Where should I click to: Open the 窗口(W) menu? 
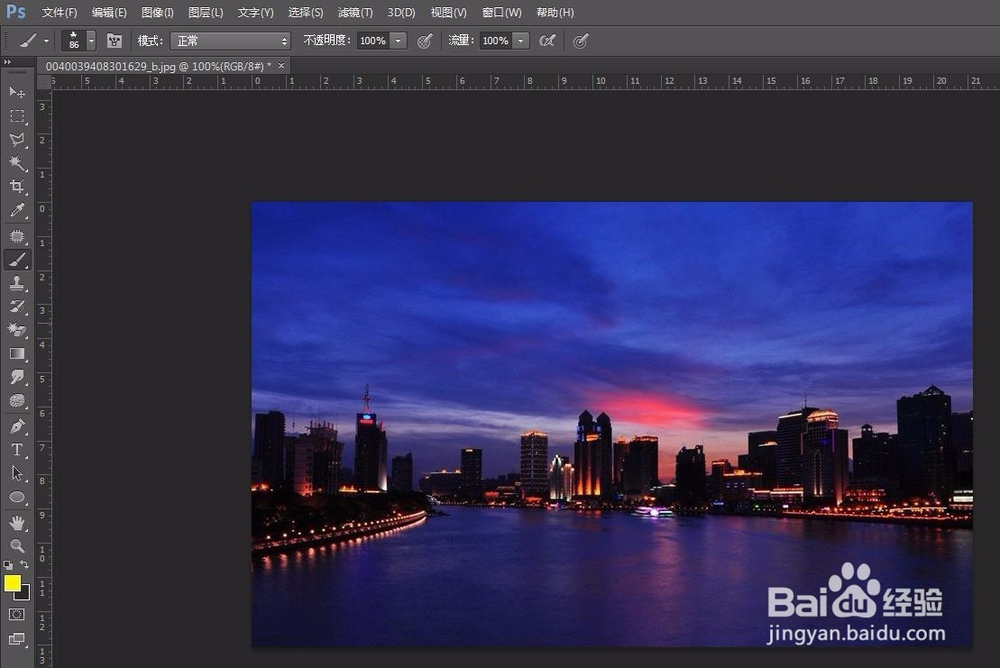point(502,12)
